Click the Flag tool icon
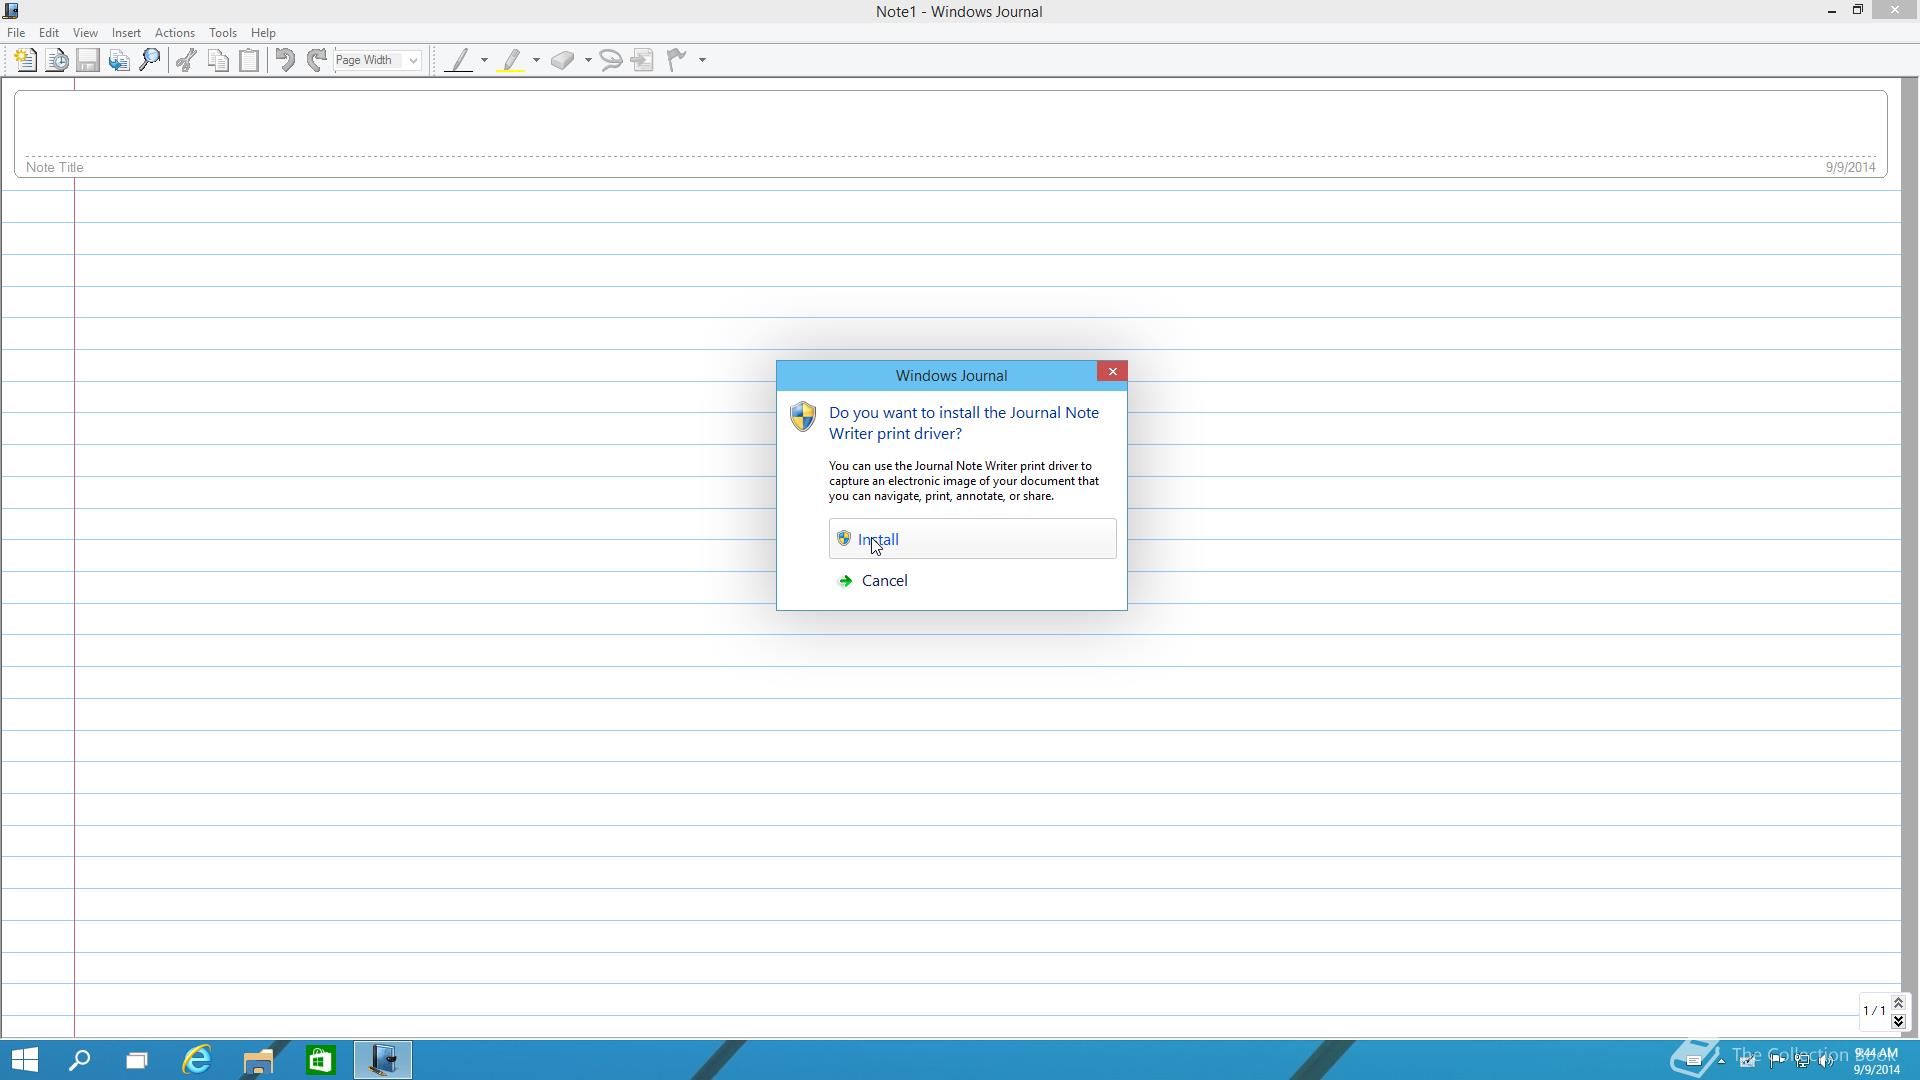 [678, 60]
